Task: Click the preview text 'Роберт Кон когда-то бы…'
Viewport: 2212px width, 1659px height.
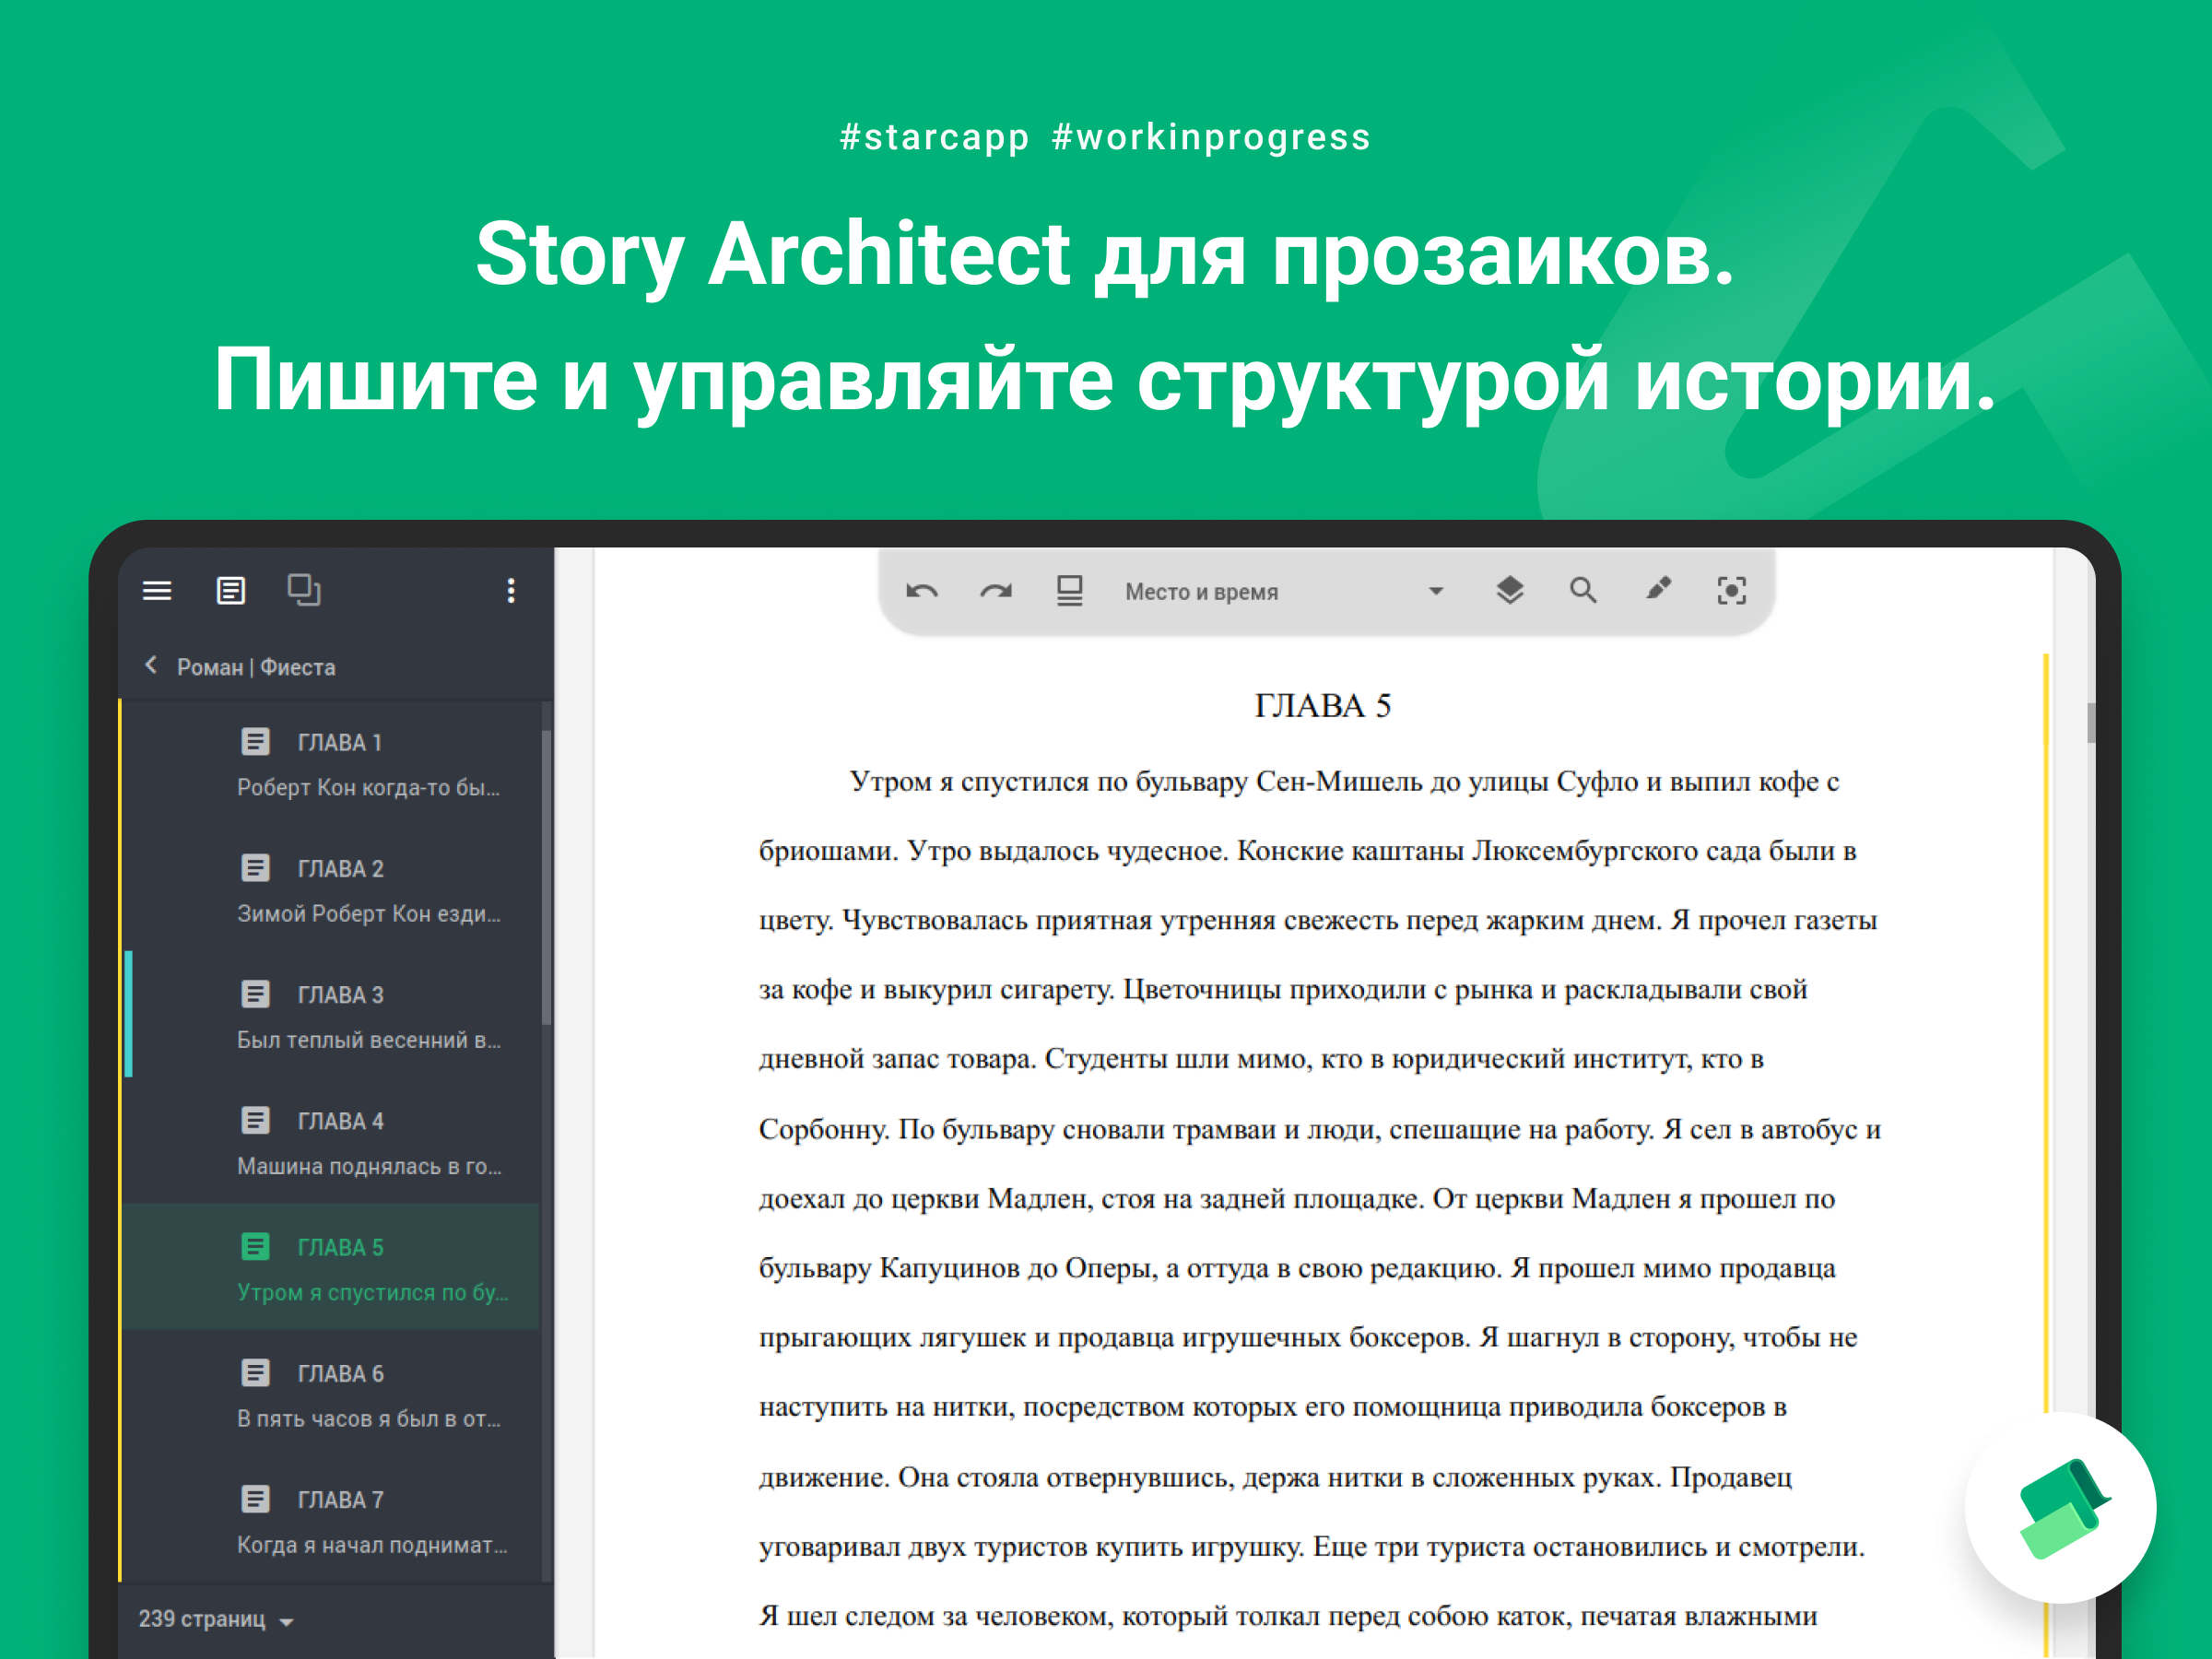Action: (368, 788)
